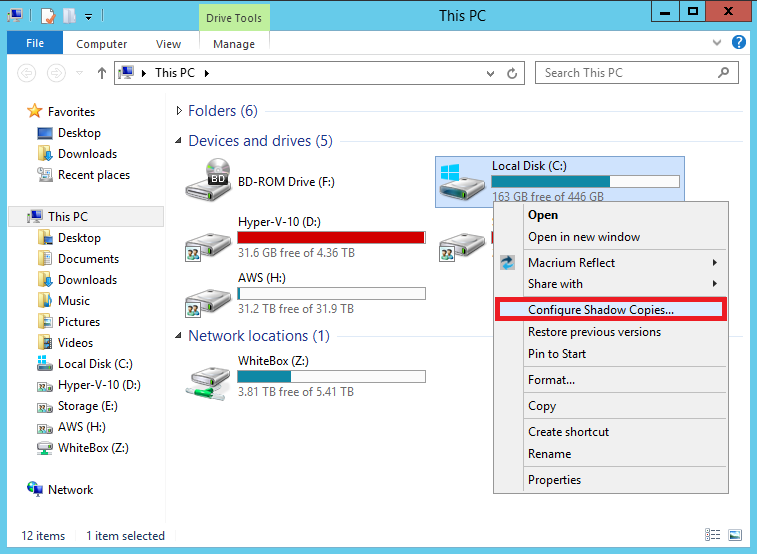This screenshot has width=757, height=554.
Task: Collapse the Network locations group
Action: pyautogui.click(x=178, y=335)
